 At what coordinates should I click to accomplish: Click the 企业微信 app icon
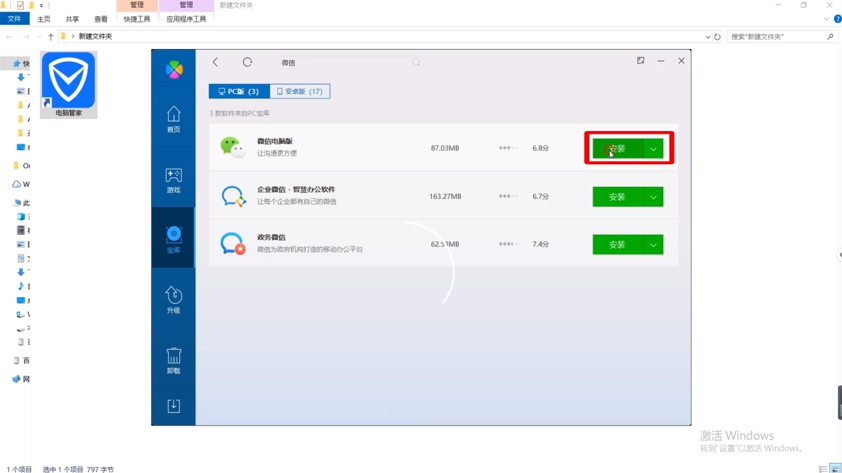click(233, 196)
